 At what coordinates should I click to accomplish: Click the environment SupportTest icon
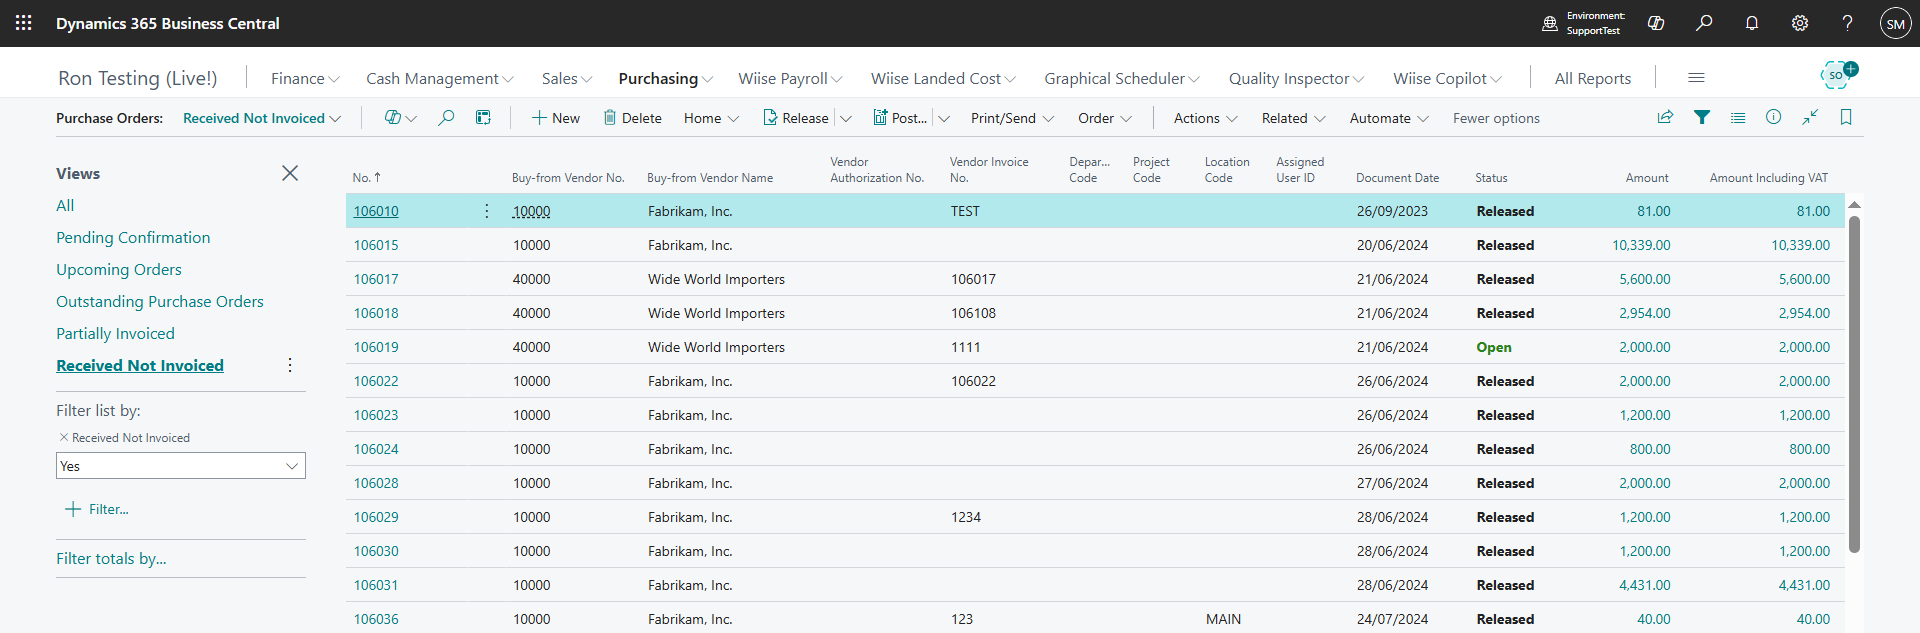(x=1550, y=23)
